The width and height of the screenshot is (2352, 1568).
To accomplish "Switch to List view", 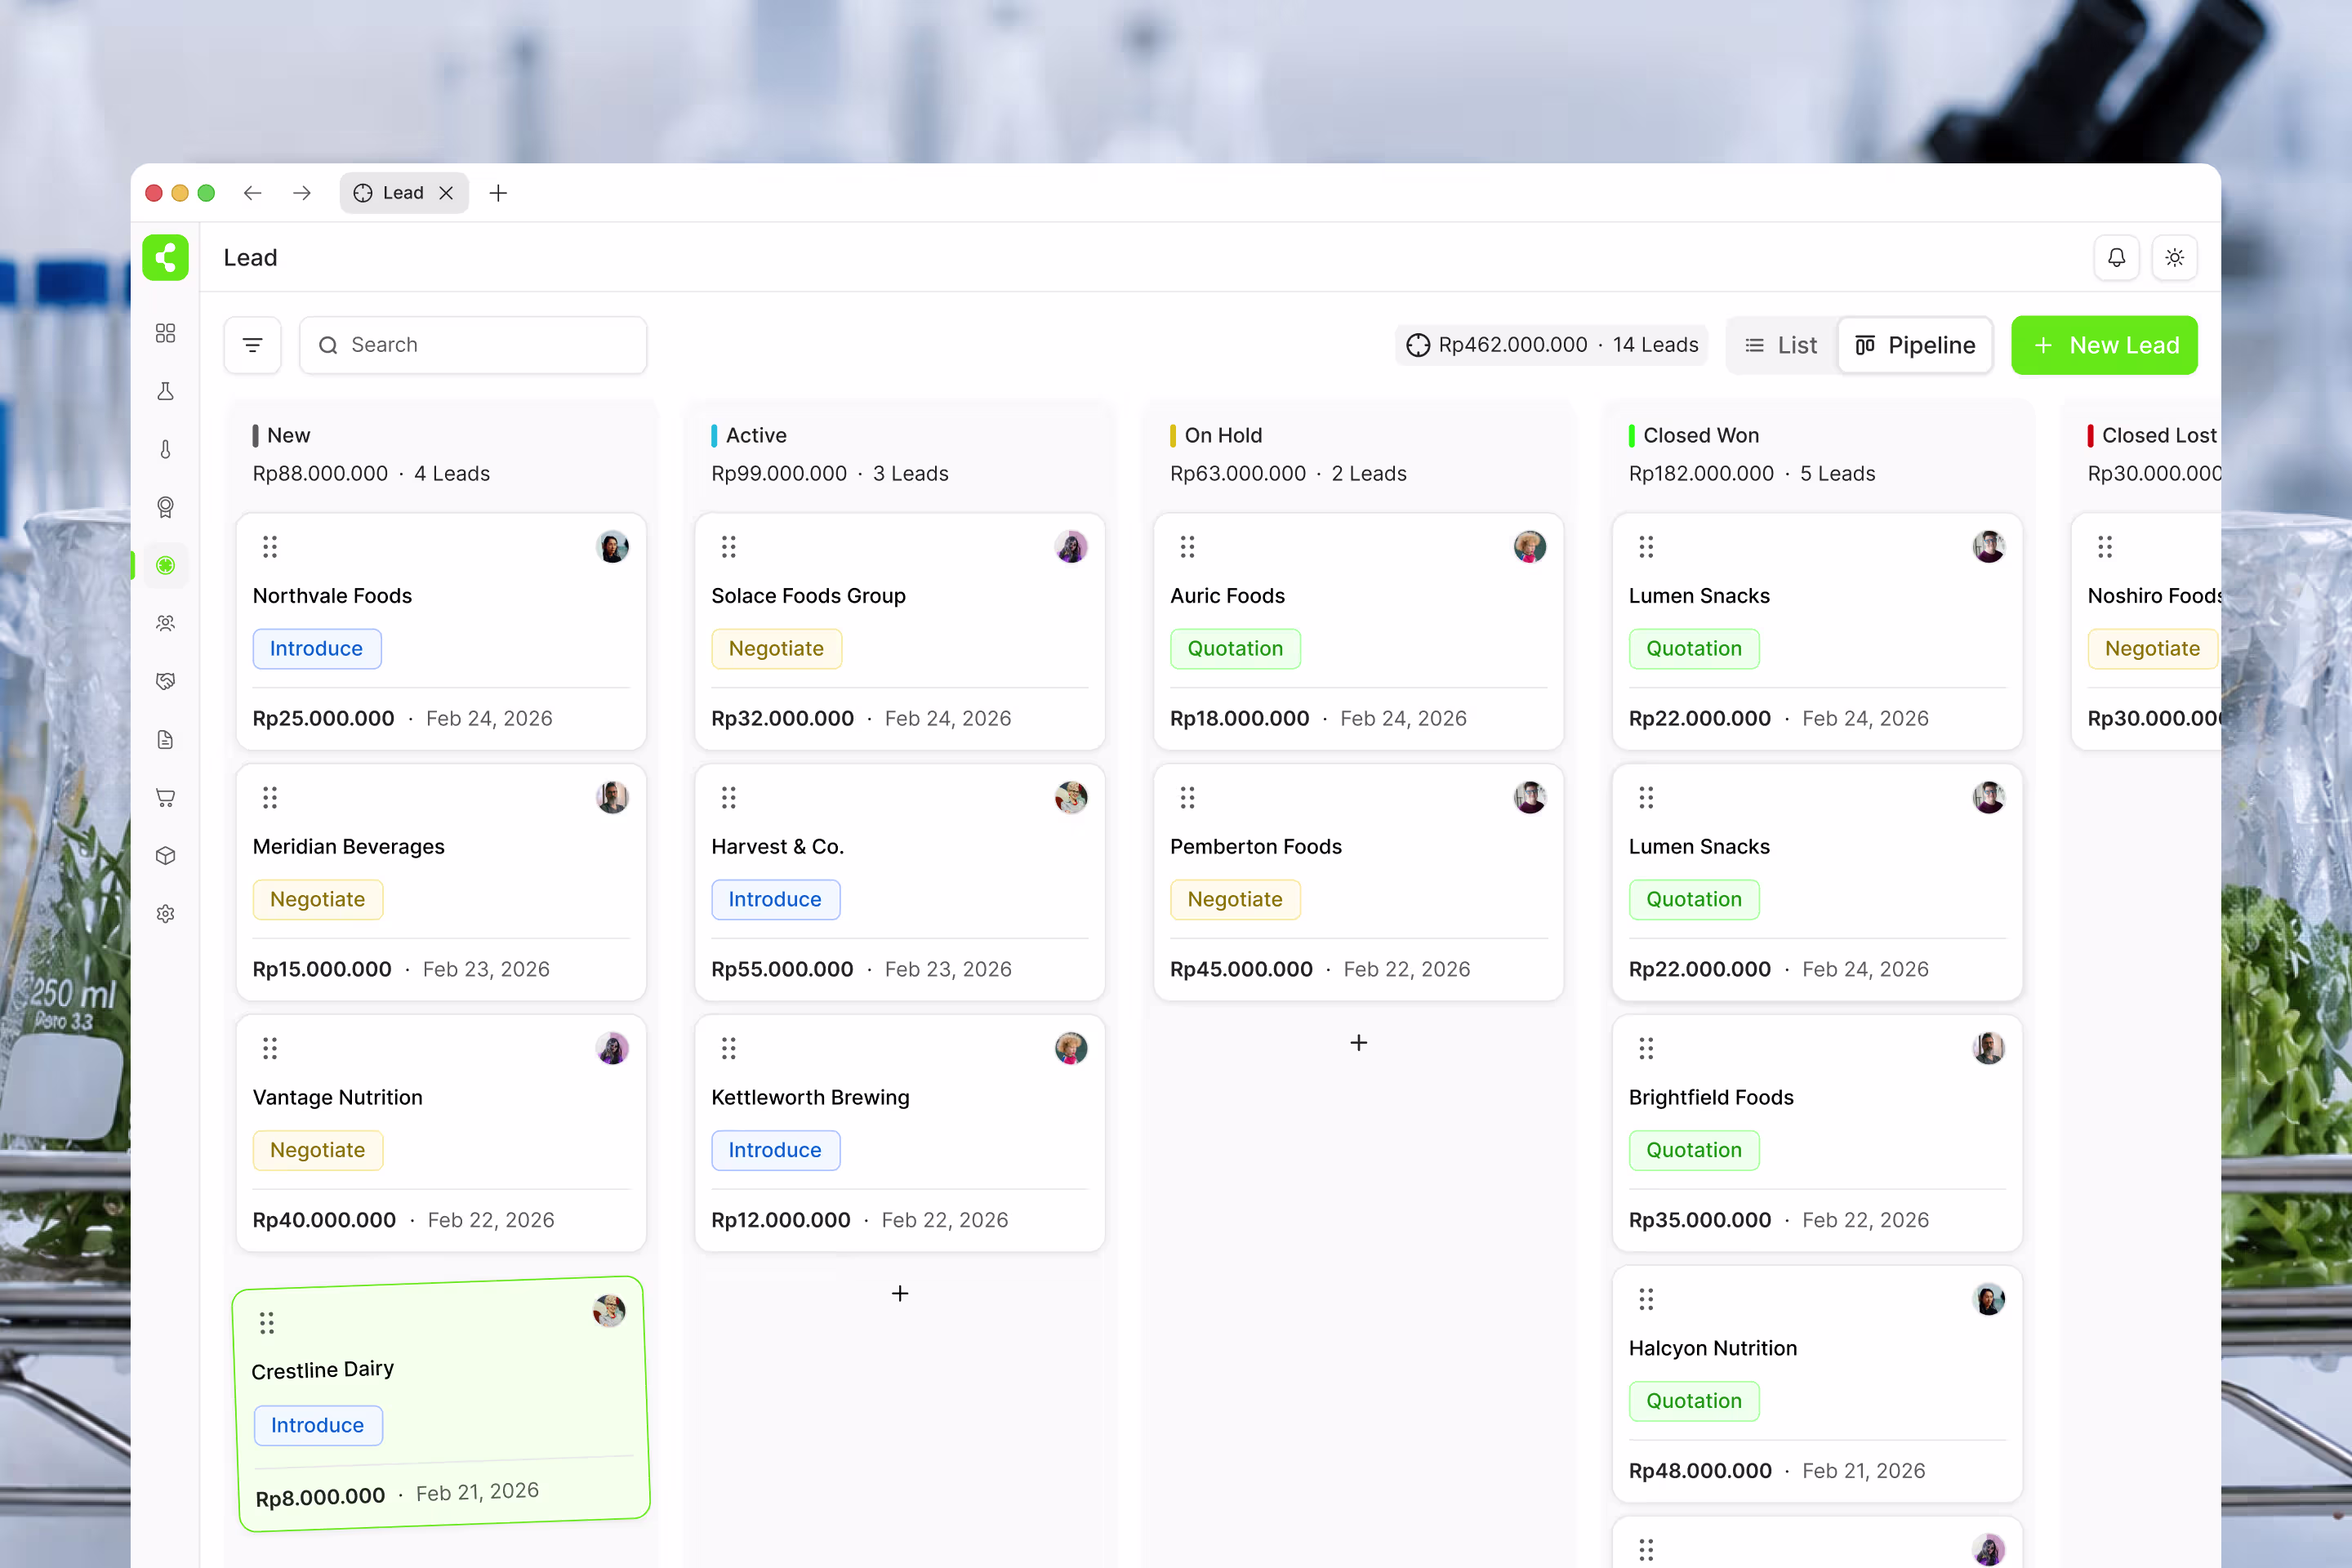I will coord(1782,345).
